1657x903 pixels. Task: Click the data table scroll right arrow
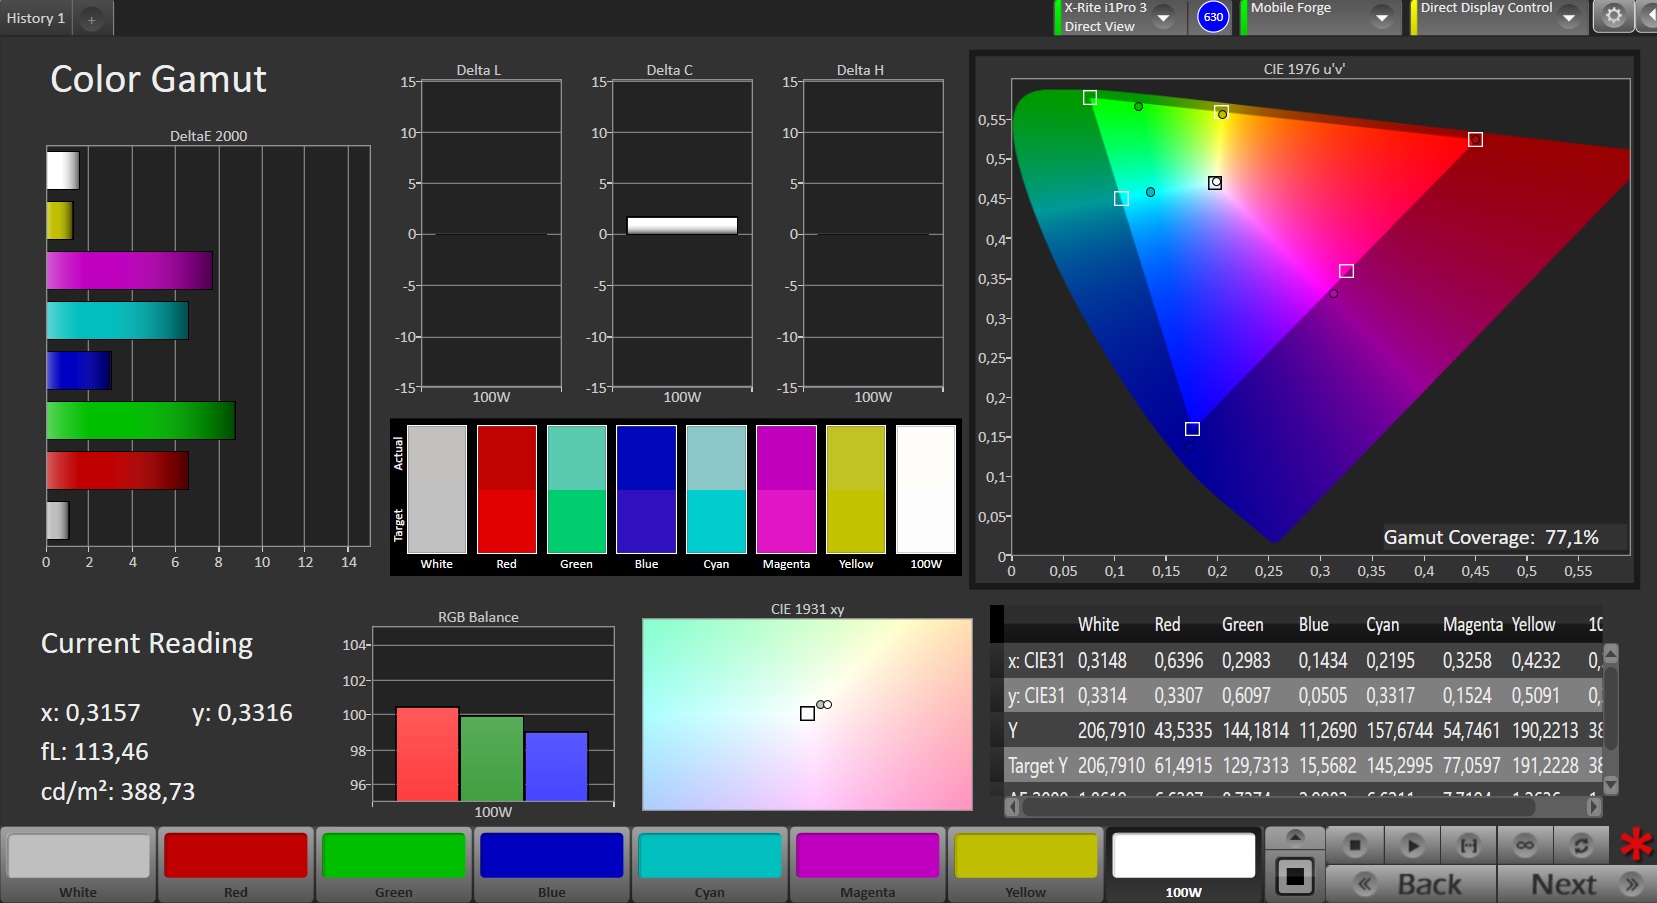[1594, 806]
